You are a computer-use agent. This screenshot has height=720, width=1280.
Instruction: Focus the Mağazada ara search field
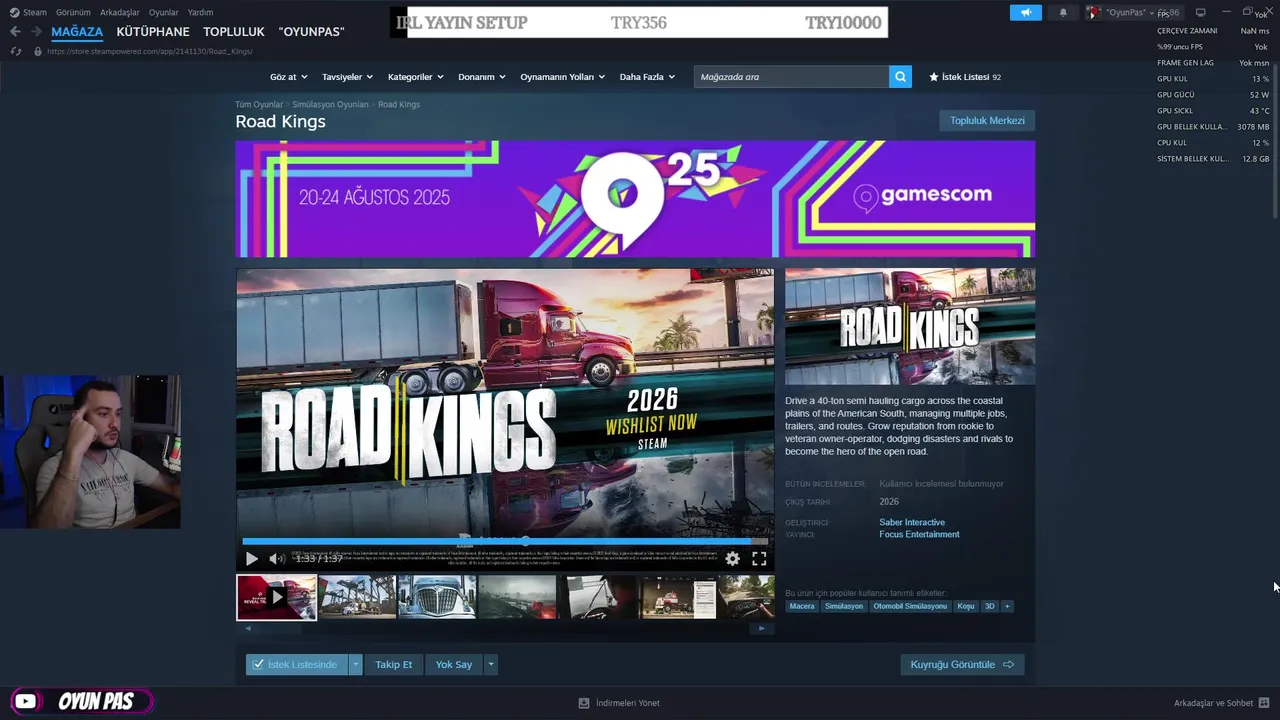click(x=791, y=77)
